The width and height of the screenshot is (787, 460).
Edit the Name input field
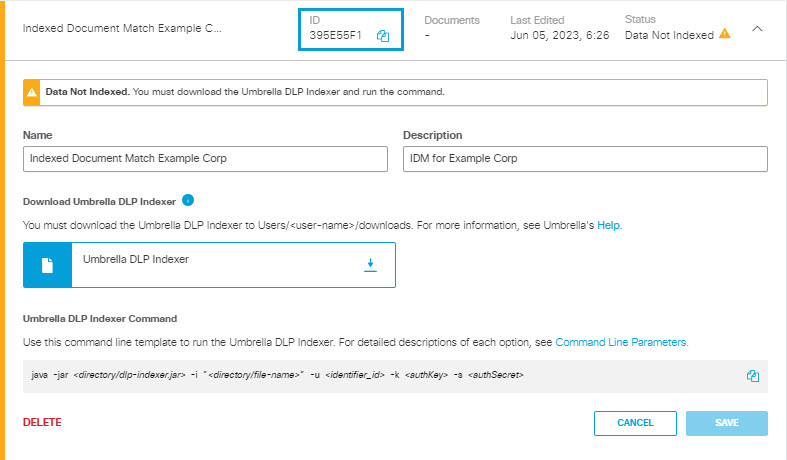(x=205, y=159)
